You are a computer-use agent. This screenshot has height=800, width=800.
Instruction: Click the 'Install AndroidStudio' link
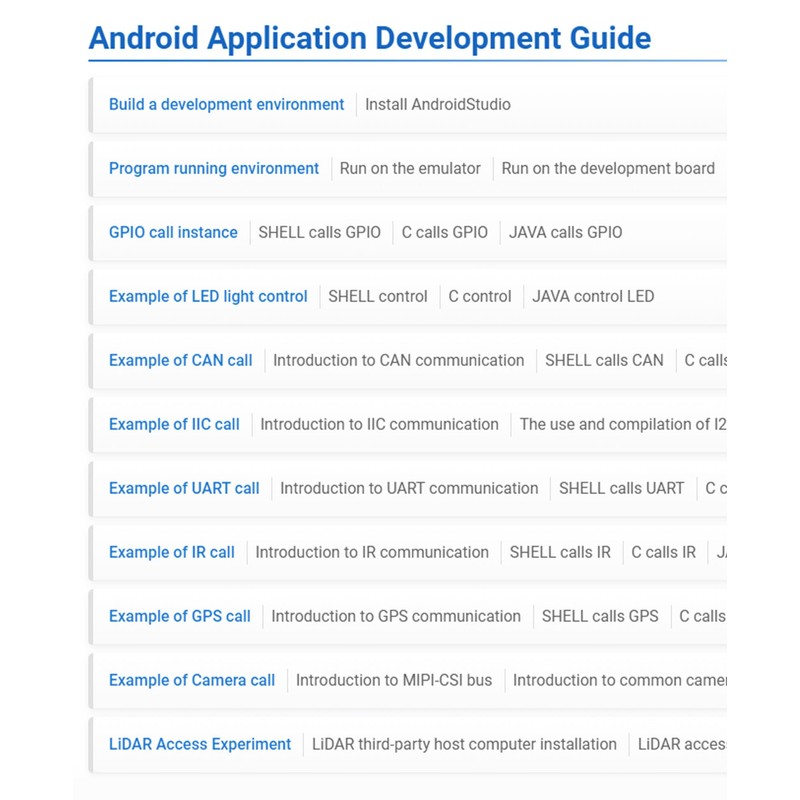[x=437, y=104]
